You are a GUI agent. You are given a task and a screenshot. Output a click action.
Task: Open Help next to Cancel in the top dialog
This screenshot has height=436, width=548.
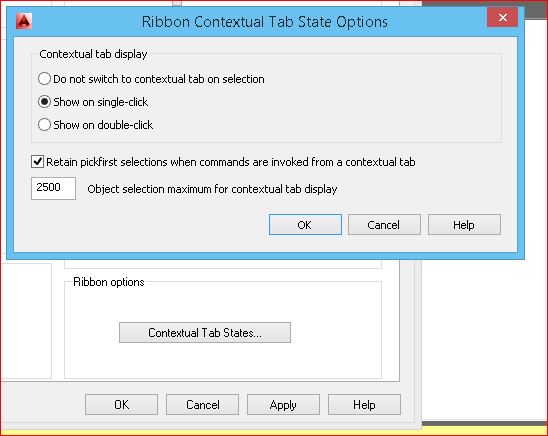tap(464, 225)
